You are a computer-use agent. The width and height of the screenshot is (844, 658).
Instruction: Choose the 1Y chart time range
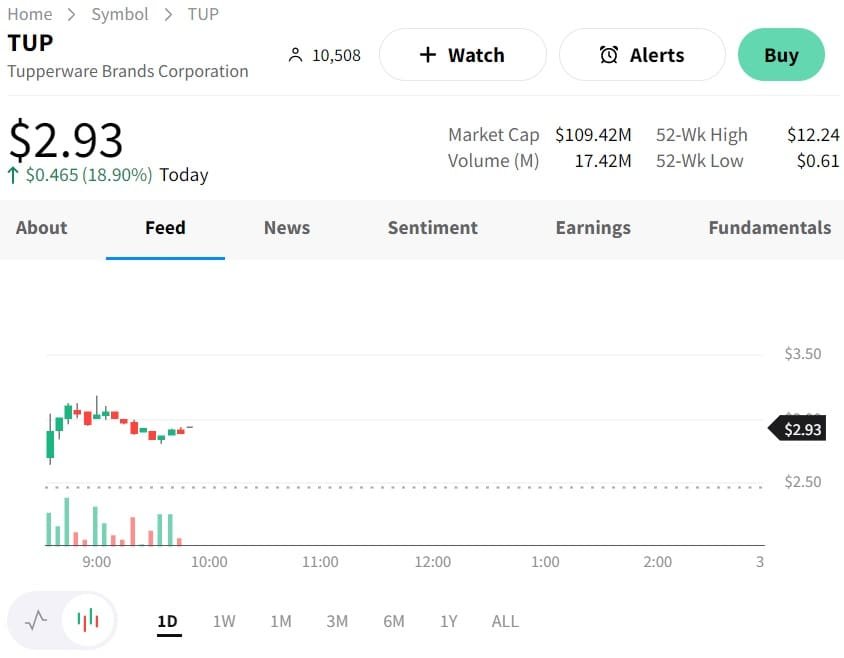449,621
